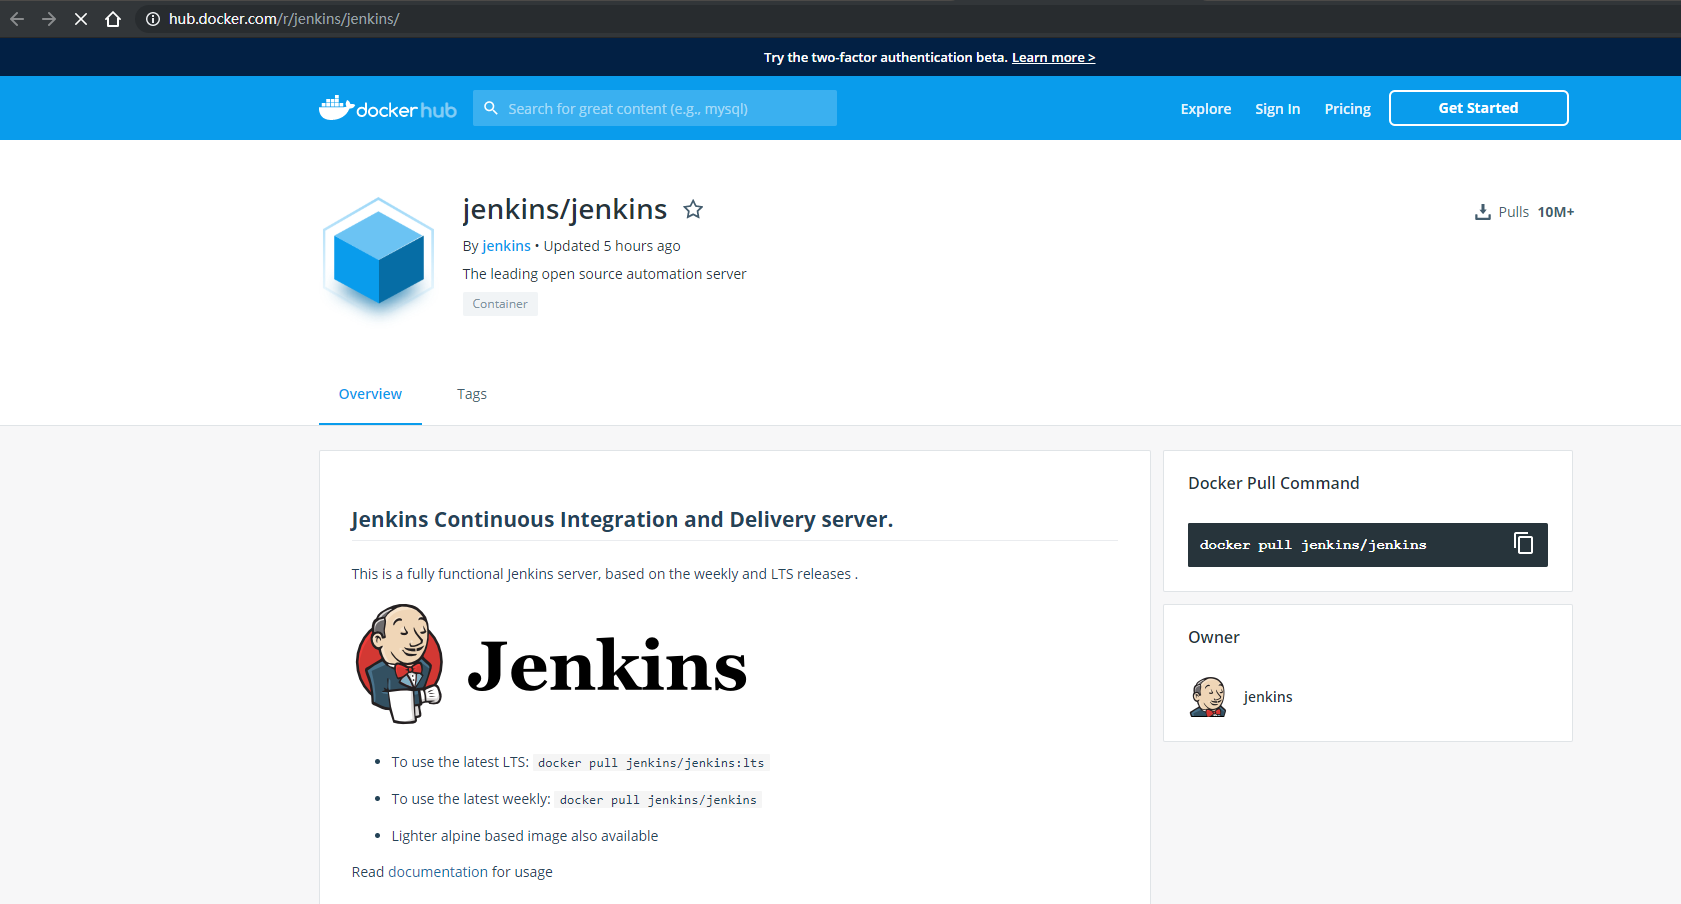The width and height of the screenshot is (1681, 904).
Task: Click the 10M+ pulls count
Action: pos(1556,212)
